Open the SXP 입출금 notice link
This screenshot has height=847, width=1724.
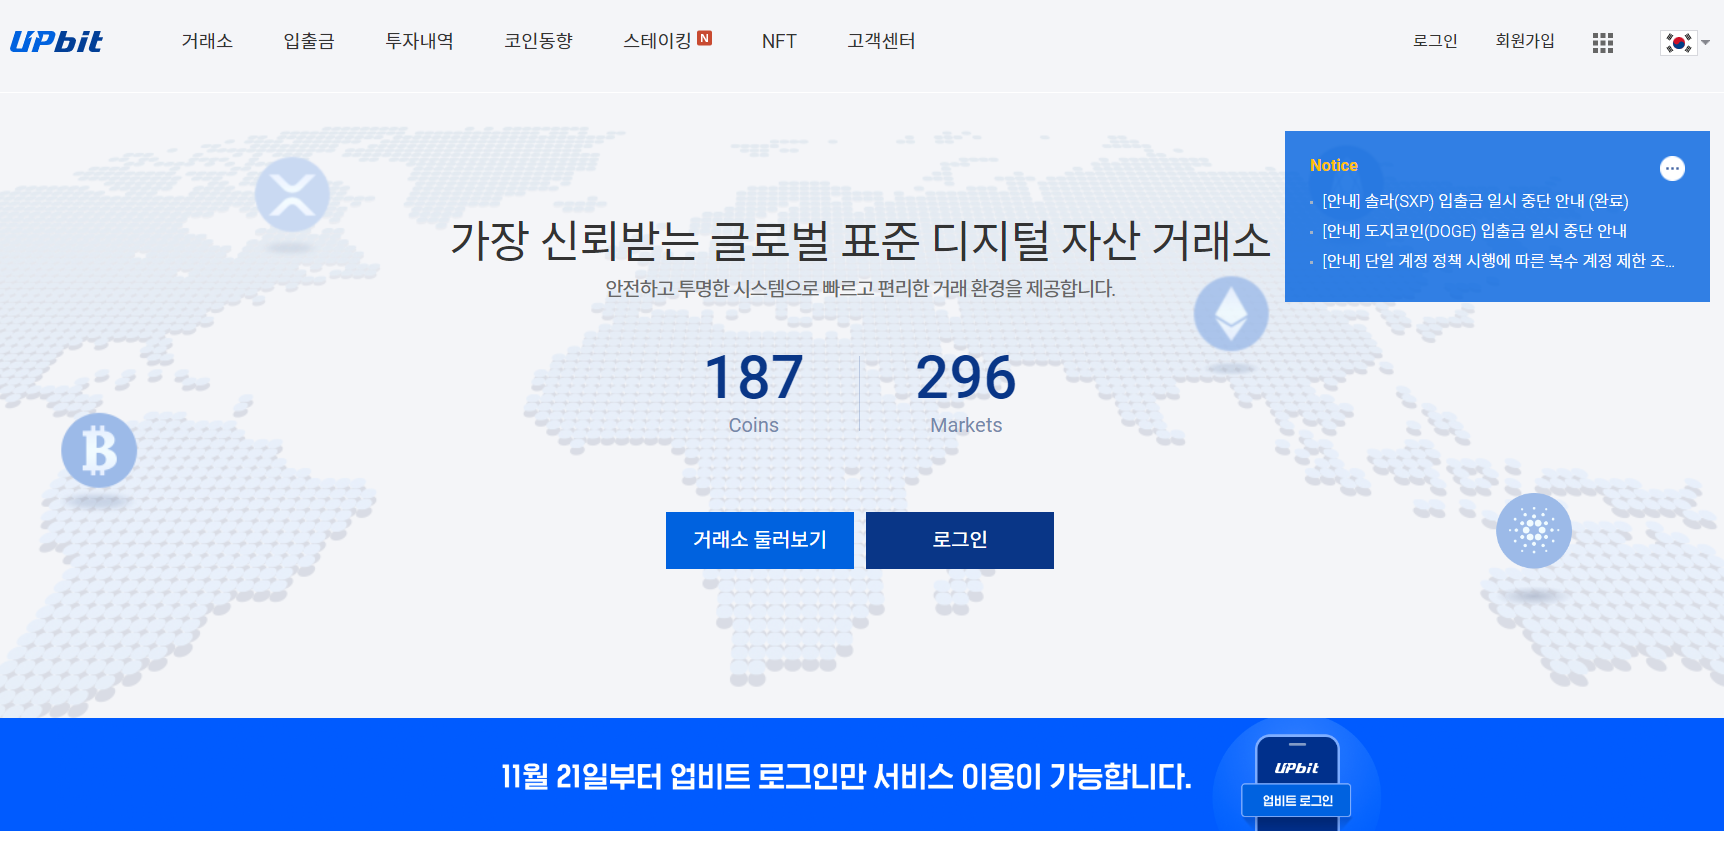tap(1475, 201)
